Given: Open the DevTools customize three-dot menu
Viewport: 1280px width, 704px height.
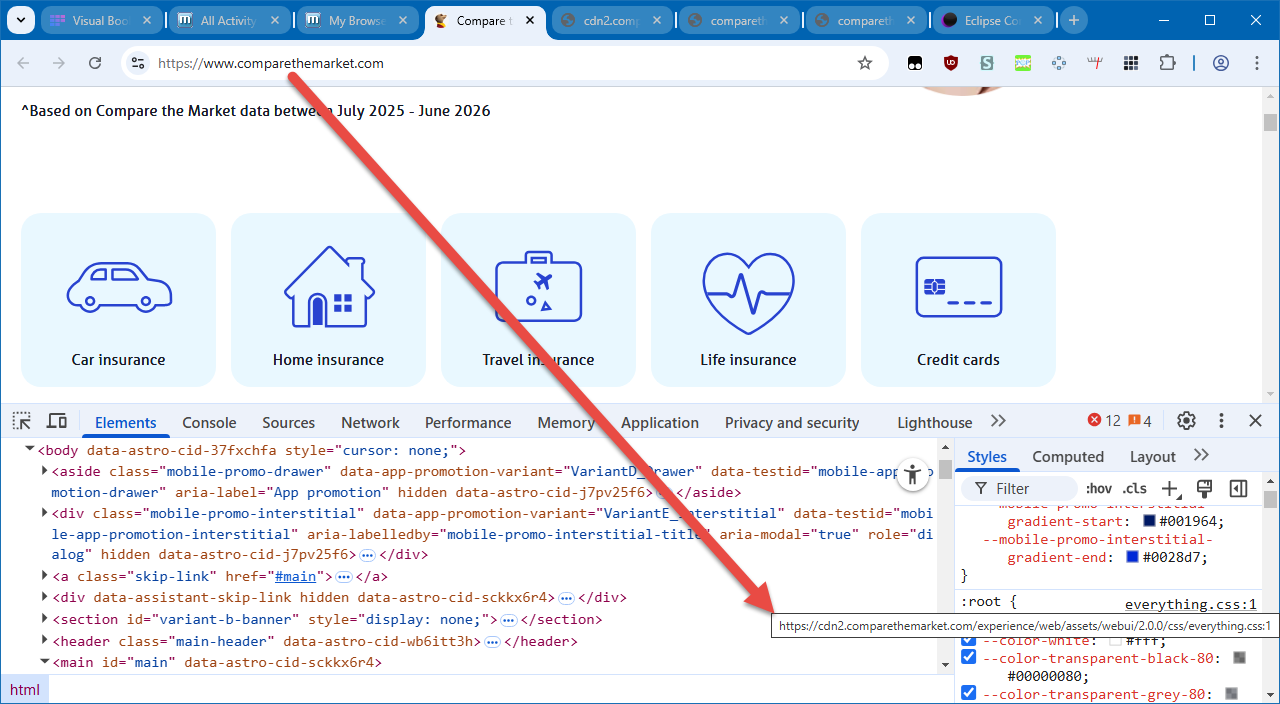Looking at the screenshot, I should point(1221,421).
